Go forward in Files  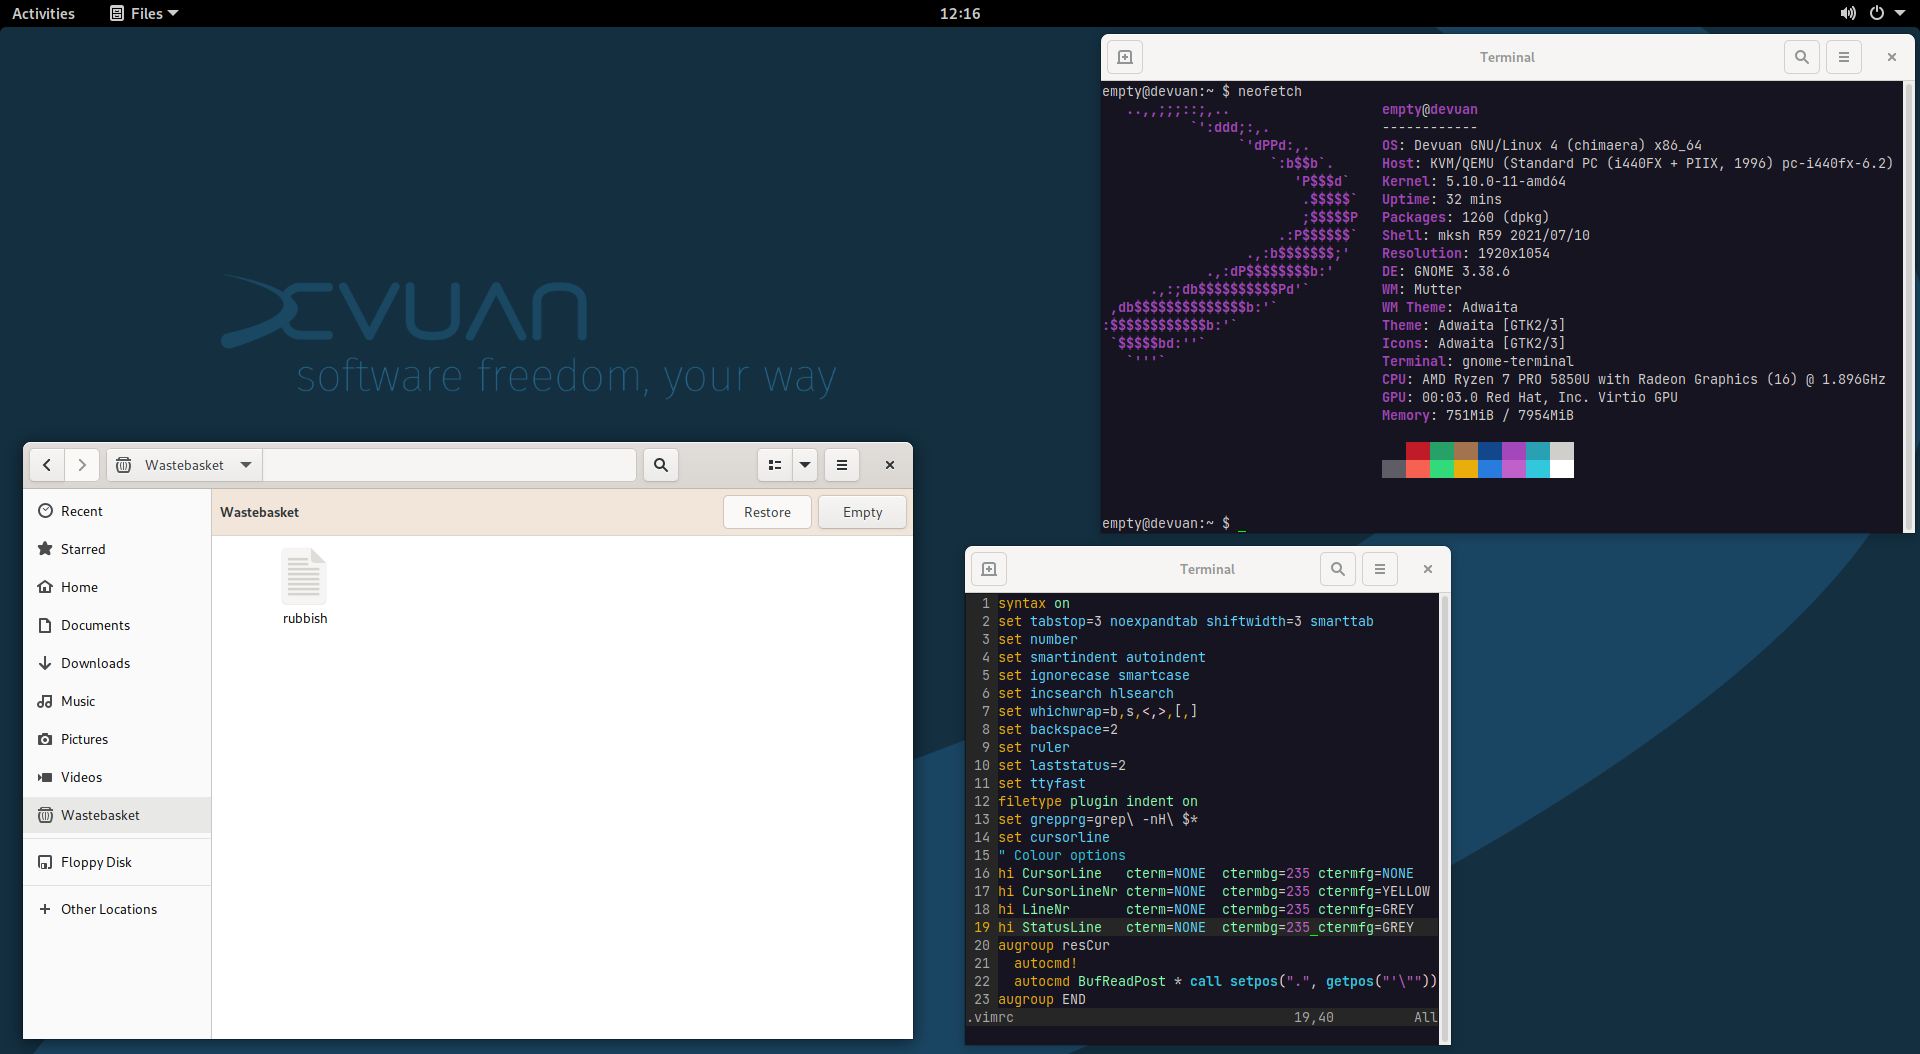pyautogui.click(x=82, y=465)
